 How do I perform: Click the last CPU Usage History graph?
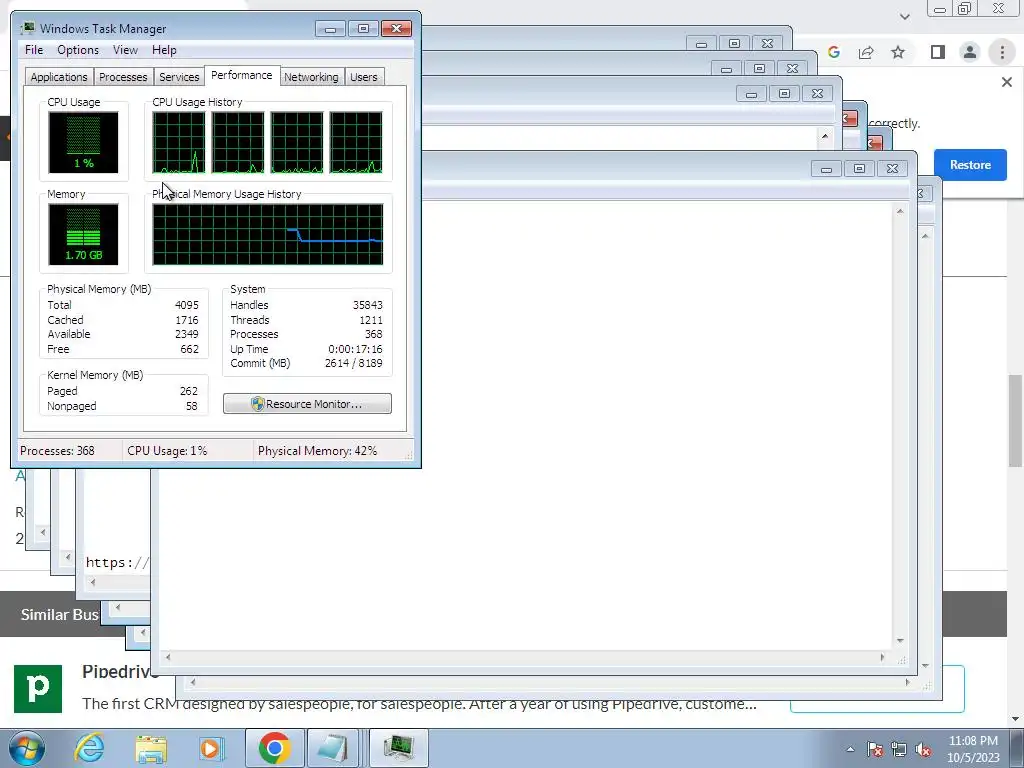356,142
